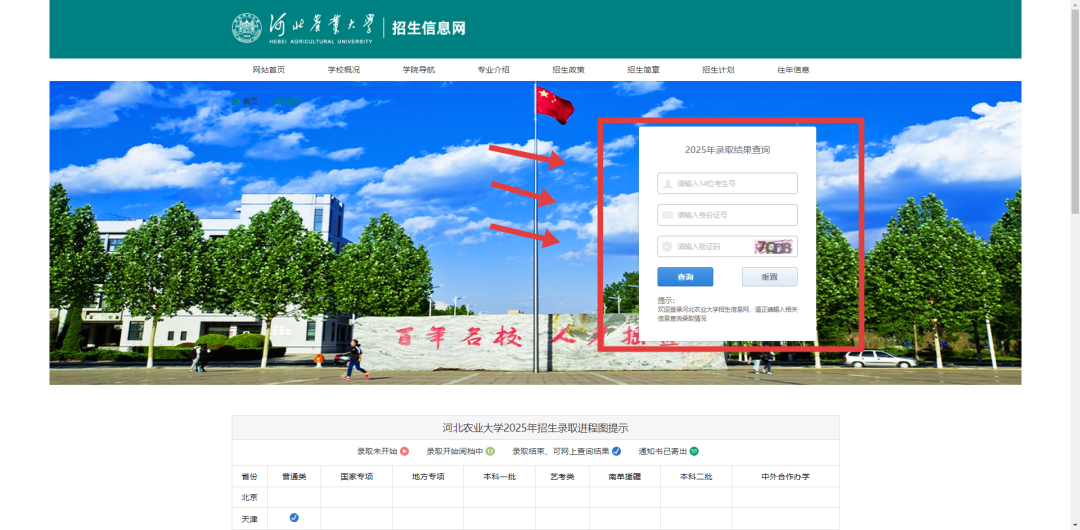Image resolution: width=1080 pixels, height=530 pixels.
Task: Open the 学校概况 menu item
Action: [344, 70]
